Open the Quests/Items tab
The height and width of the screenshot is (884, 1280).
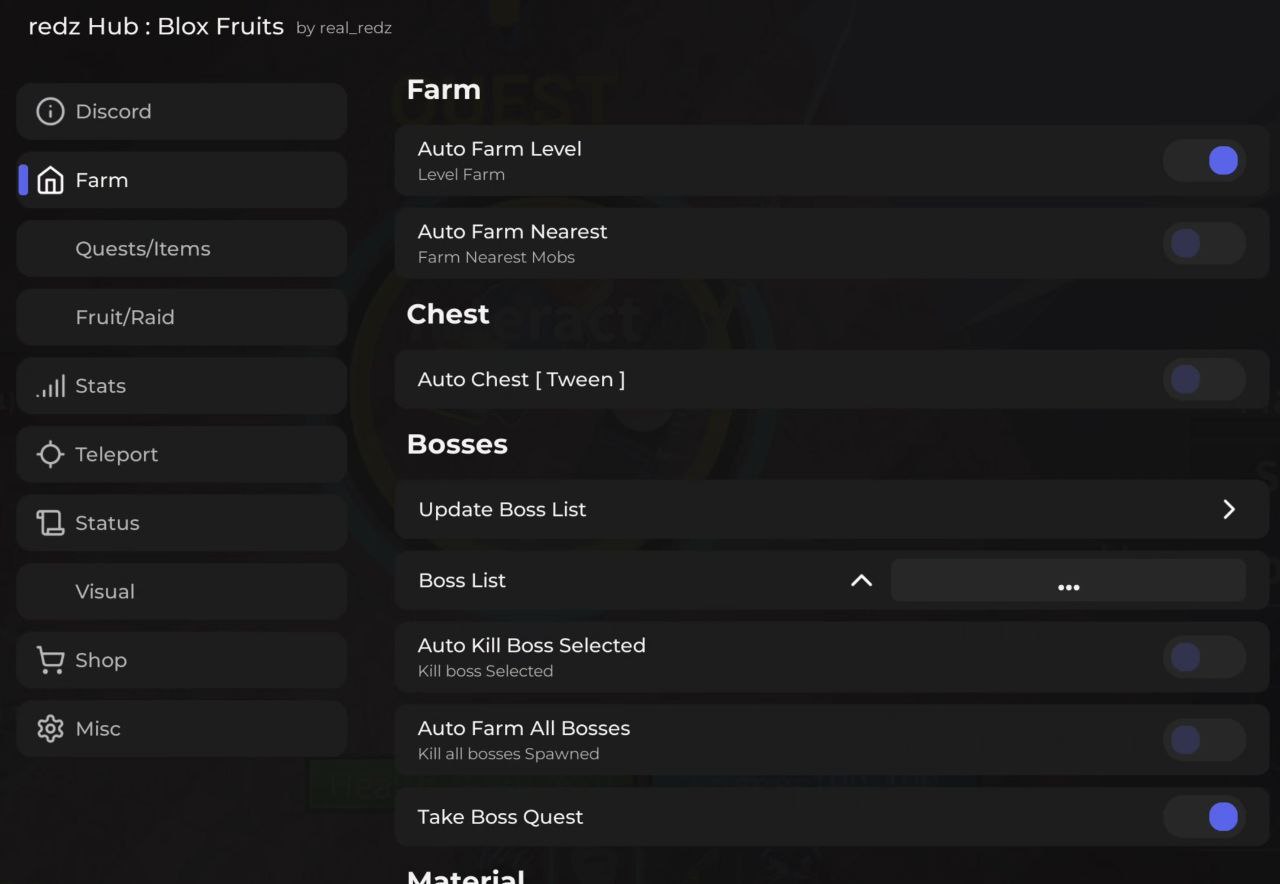[143, 249]
